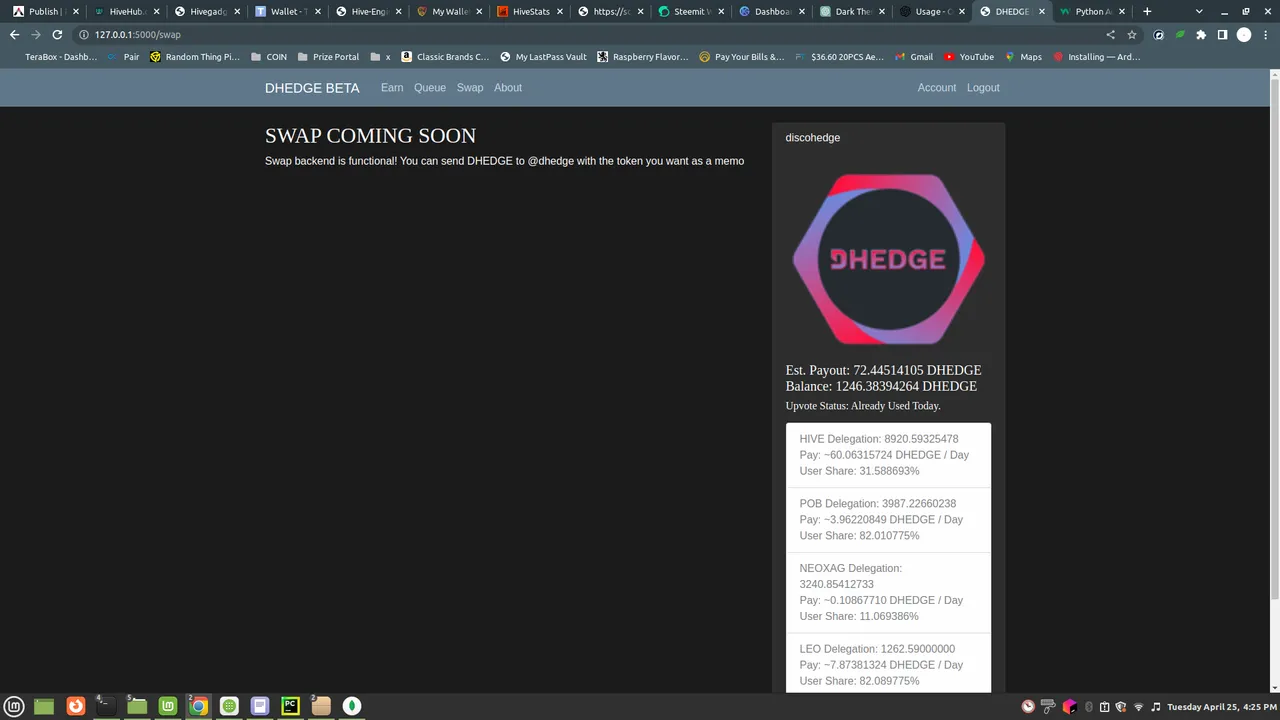Screen dimensions: 1280x720
Task: Open the Pay Your Bills bookmark
Action: pos(742,57)
